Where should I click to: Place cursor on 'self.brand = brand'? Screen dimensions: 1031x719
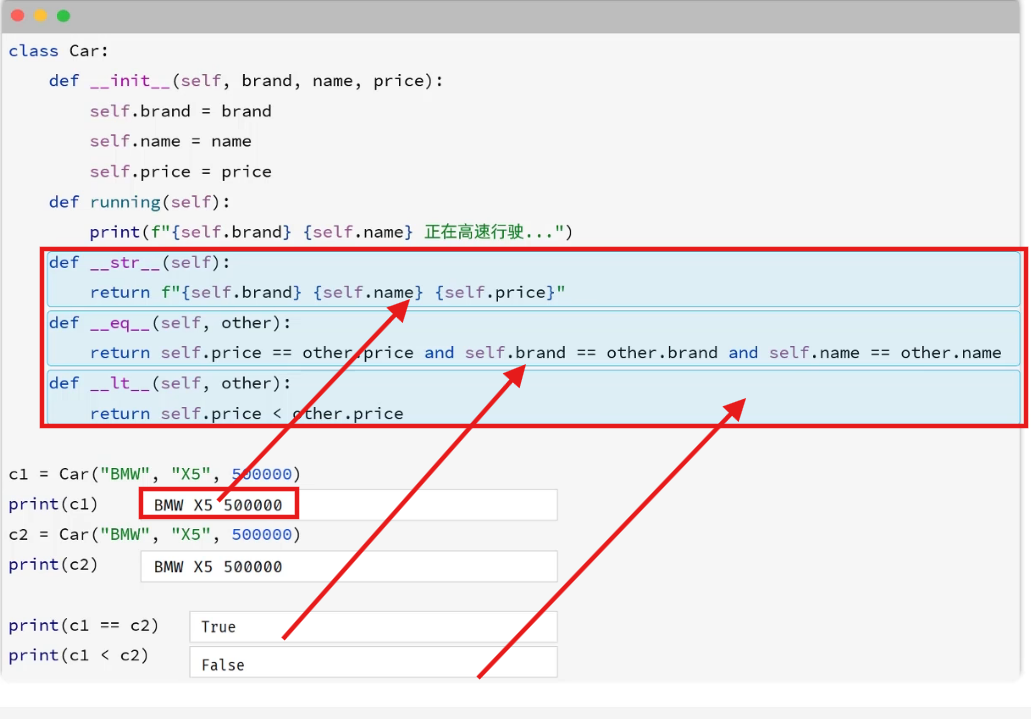181,111
